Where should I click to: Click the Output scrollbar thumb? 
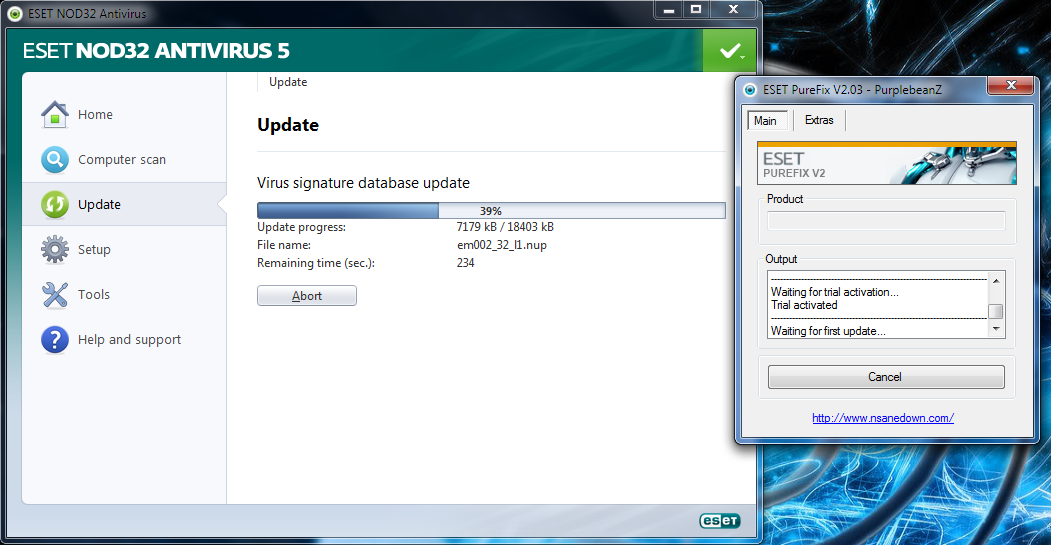point(996,311)
